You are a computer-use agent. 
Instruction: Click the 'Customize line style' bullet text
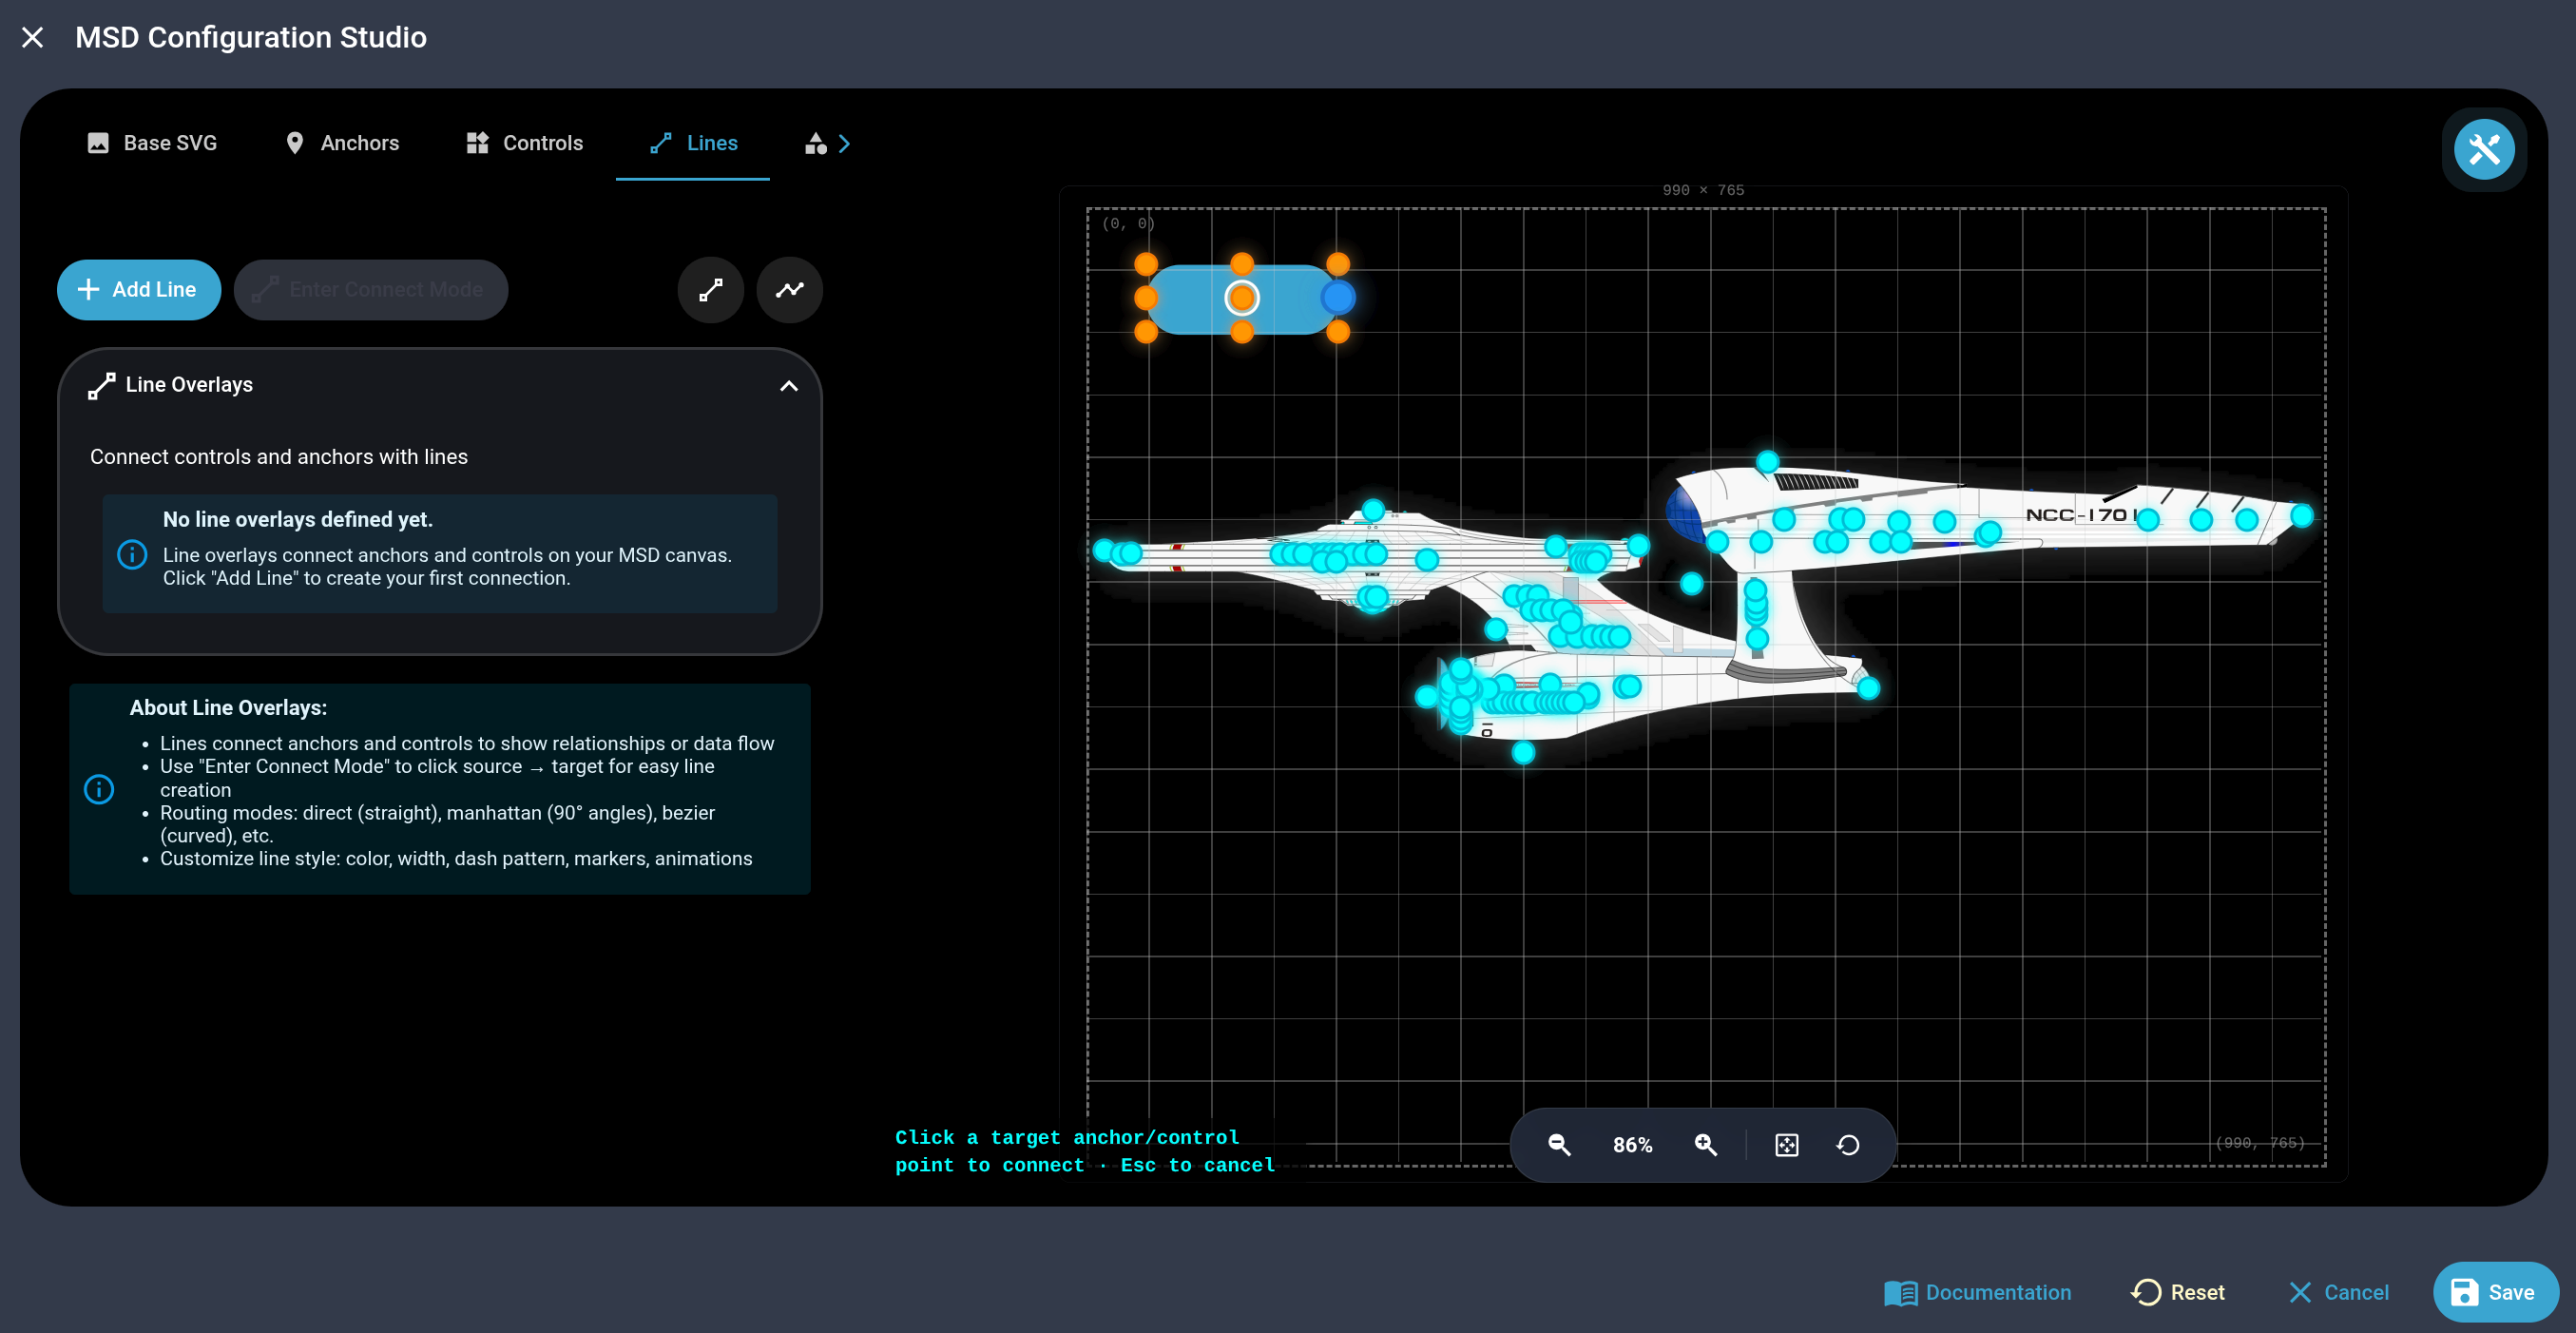(456, 859)
